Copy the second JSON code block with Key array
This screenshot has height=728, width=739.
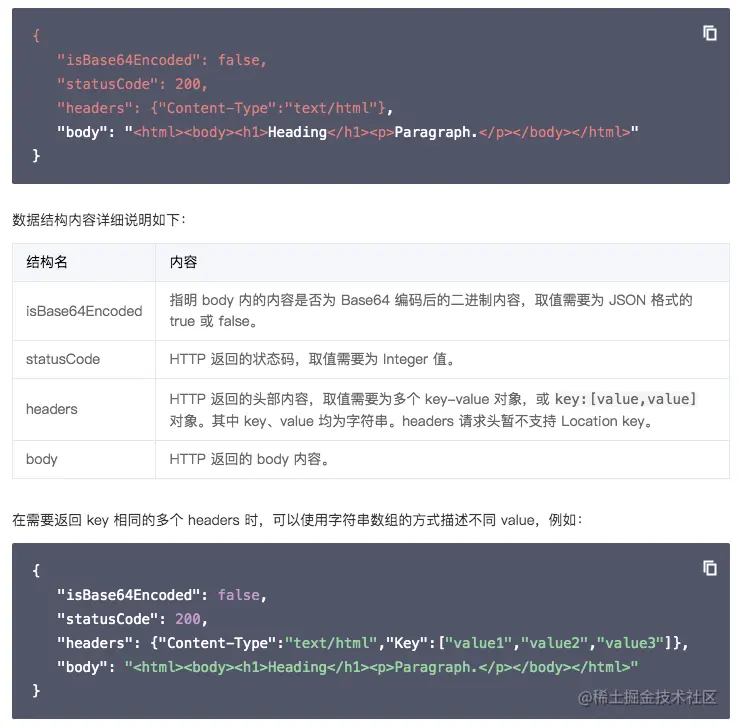[x=710, y=568]
